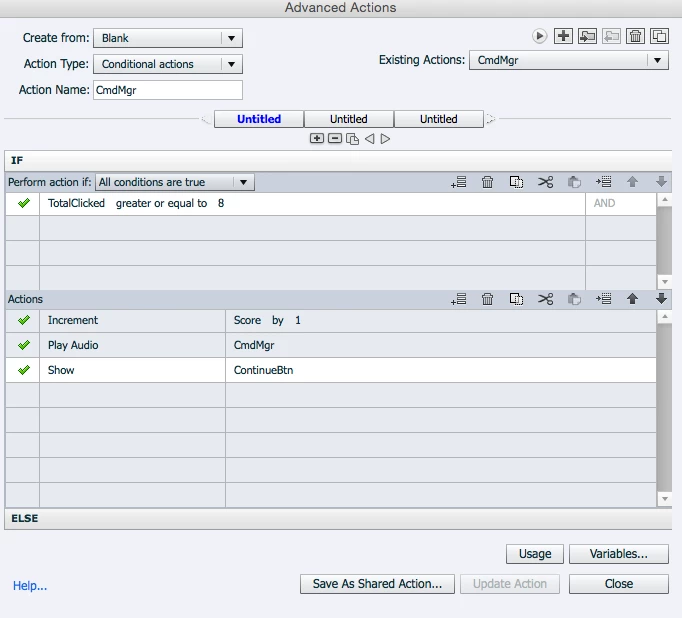Move condition up in IF toolbar
This screenshot has height=618, width=682.
click(632, 182)
